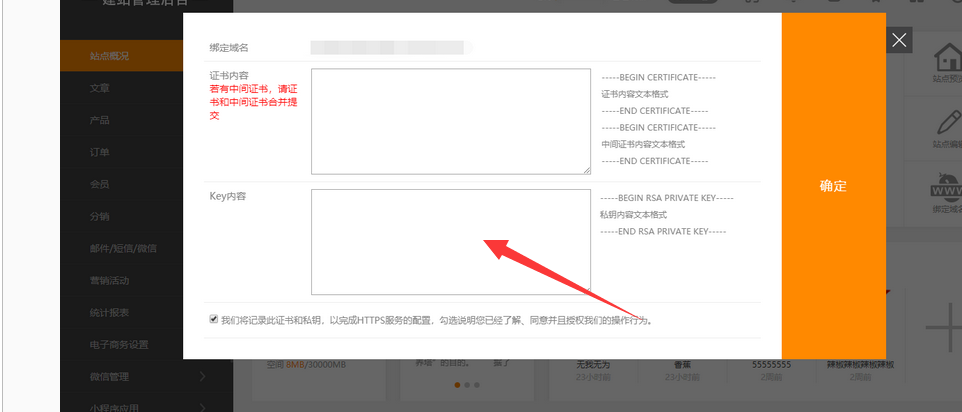Open 电子商务设置 in the sidebar
Image resolution: width=962 pixels, height=412 pixels.
point(118,345)
